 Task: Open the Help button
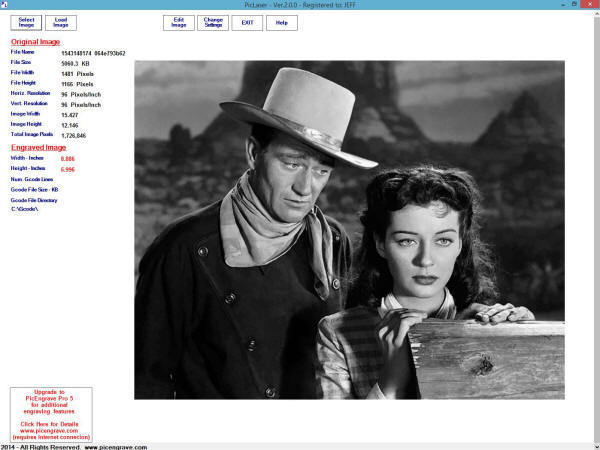coord(282,23)
